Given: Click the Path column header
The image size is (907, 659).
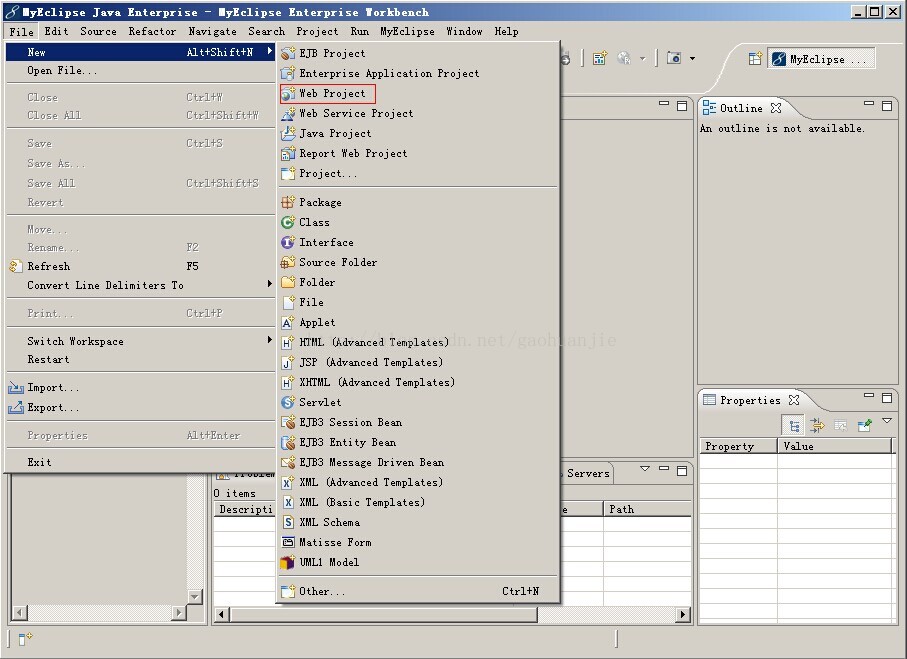Looking at the screenshot, I should (x=647, y=509).
